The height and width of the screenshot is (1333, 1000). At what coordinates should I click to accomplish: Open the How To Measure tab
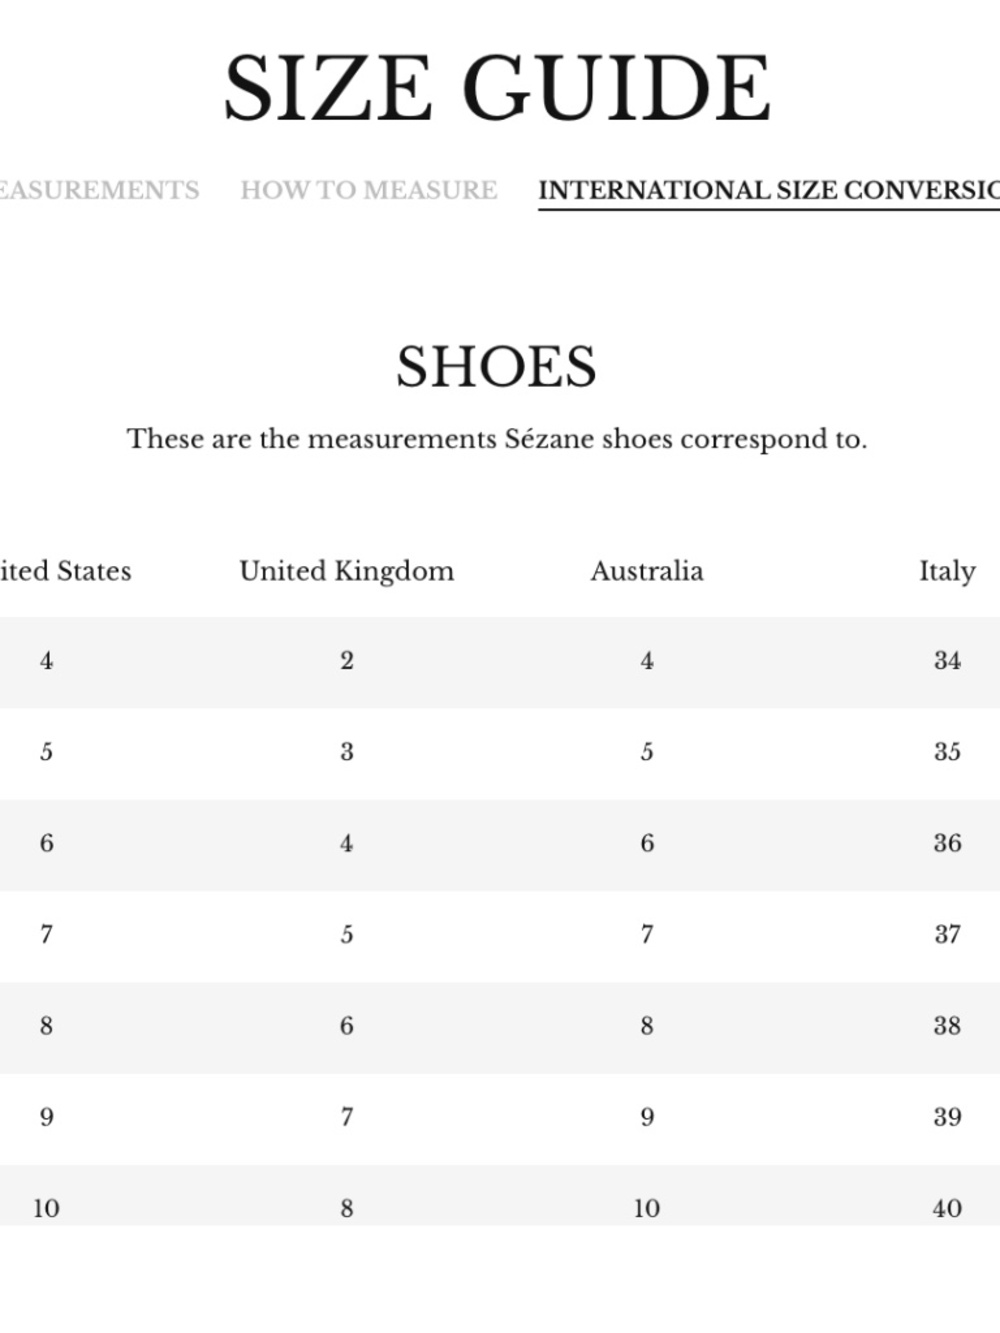(368, 190)
